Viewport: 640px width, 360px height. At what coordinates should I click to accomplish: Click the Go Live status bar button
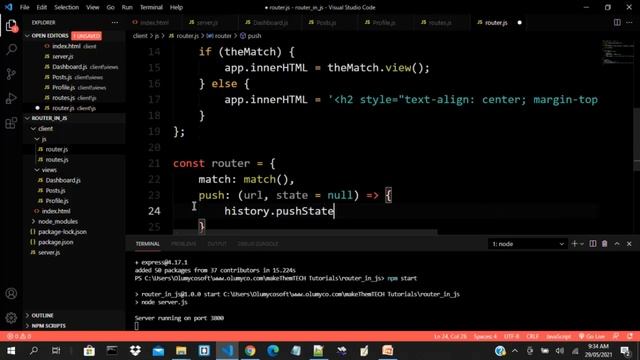point(591,336)
